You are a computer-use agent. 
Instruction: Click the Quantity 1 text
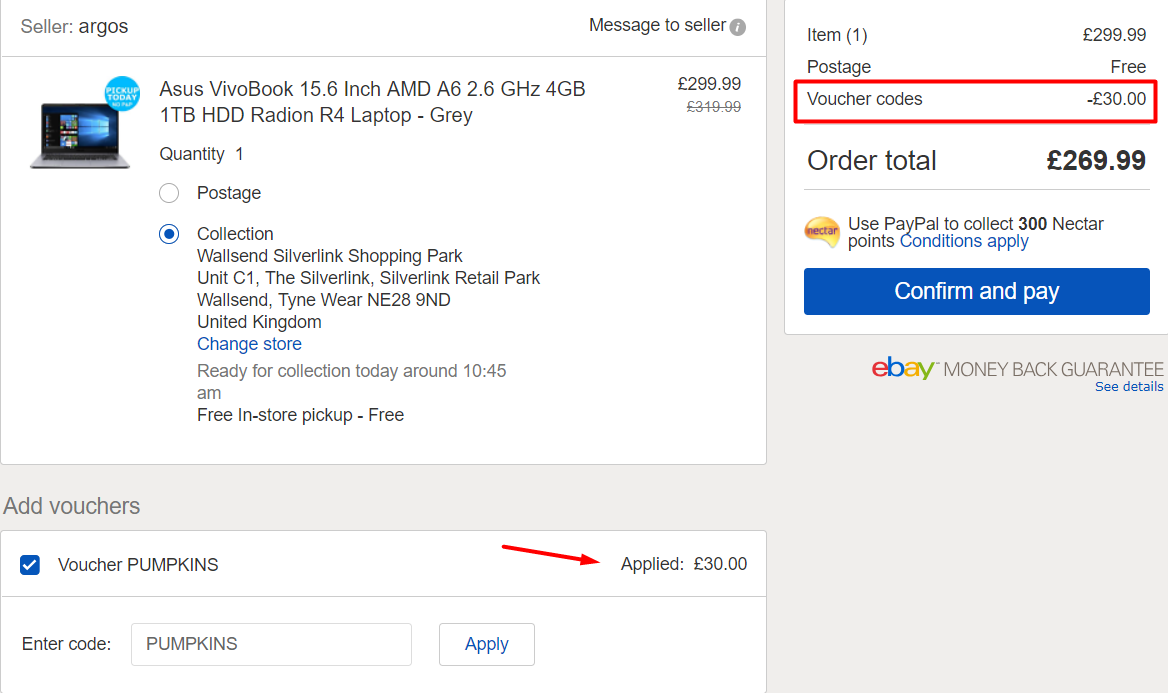[x=201, y=154]
